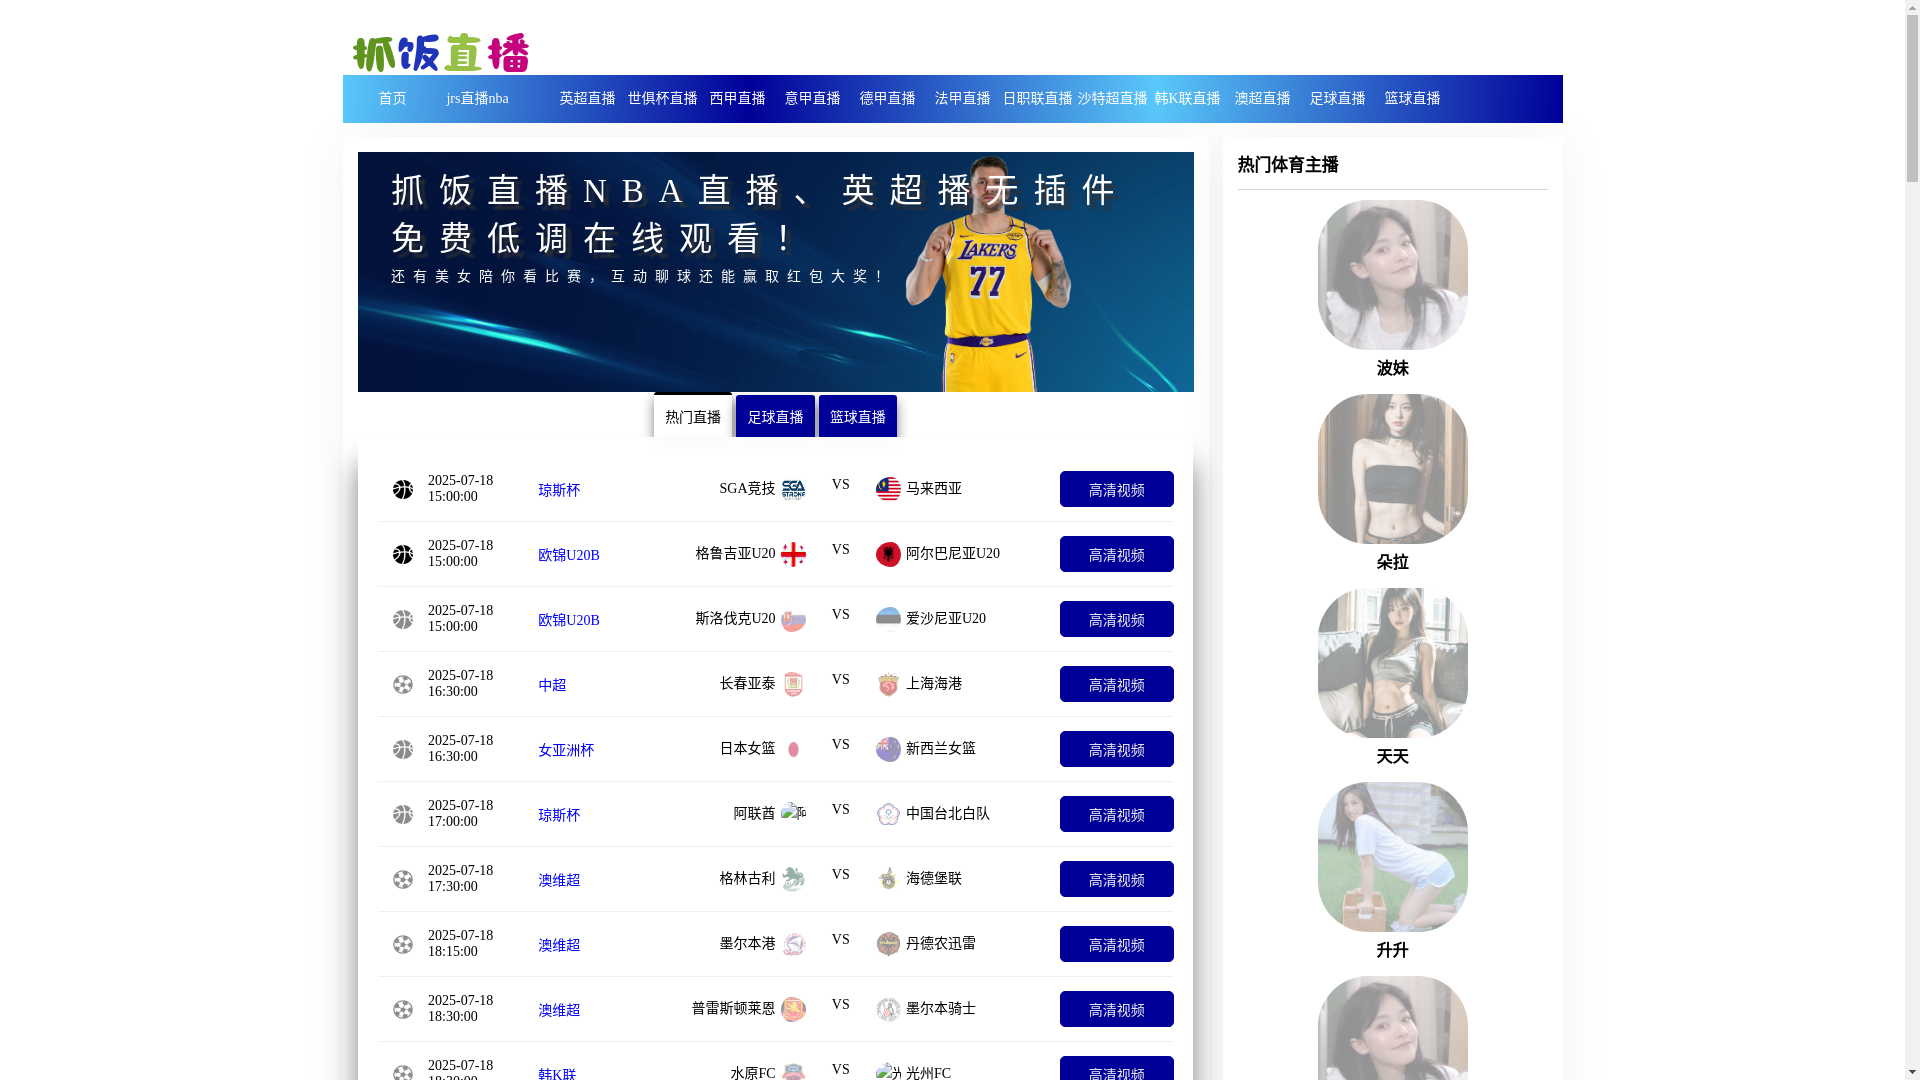Open 澳超直播 navigation link
The image size is (1920, 1080).
[x=1262, y=98]
